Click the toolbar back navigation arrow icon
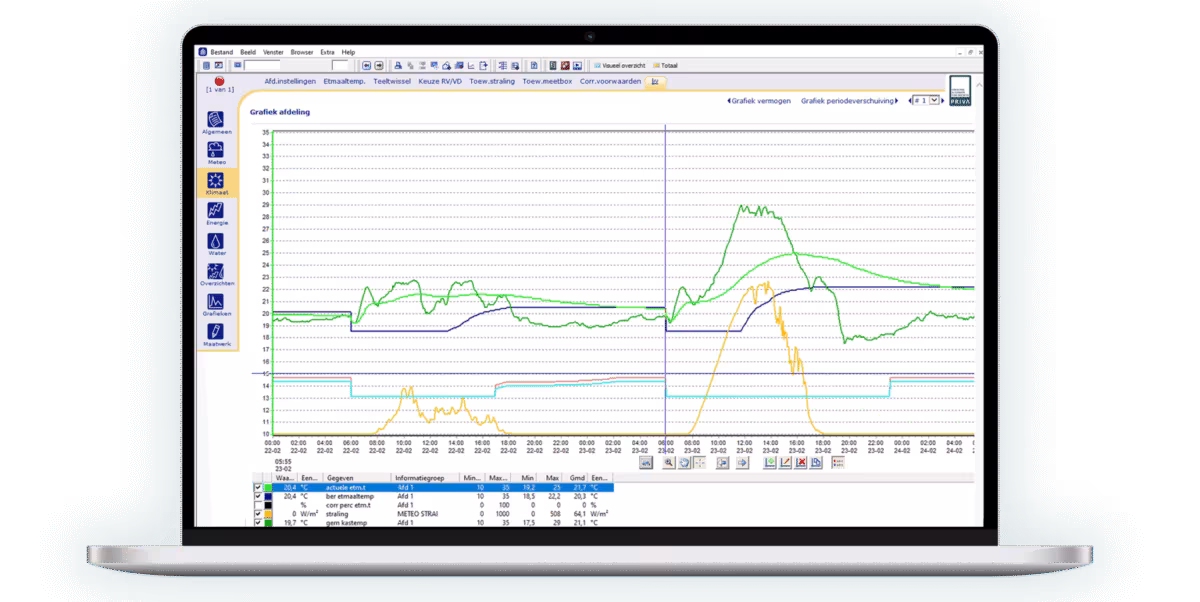The height and width of the screenshot is (602, 1200). click(367, 65)
